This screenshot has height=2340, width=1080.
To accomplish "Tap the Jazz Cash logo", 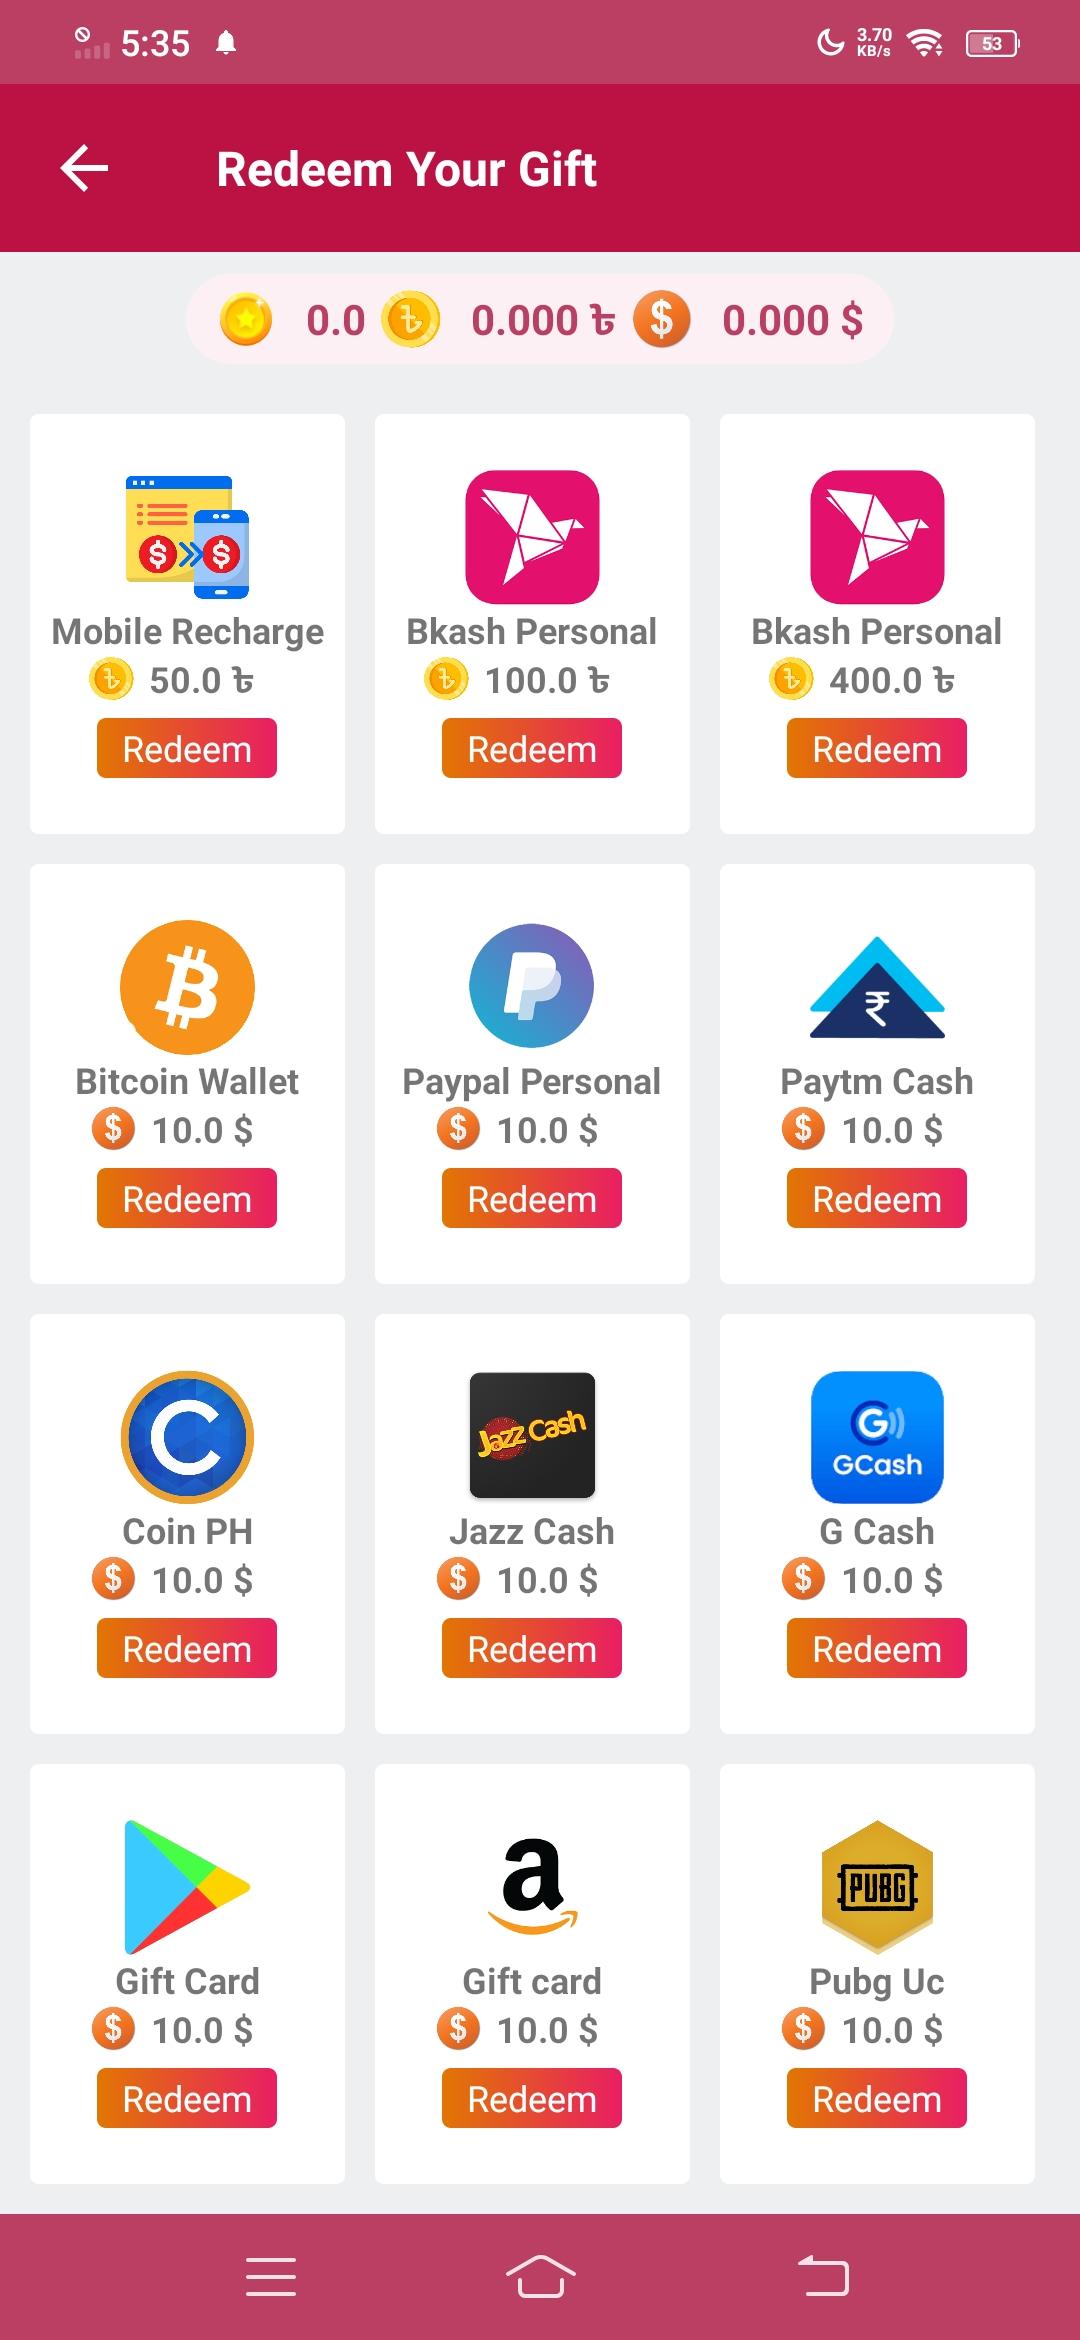I will pos(532,1435).
